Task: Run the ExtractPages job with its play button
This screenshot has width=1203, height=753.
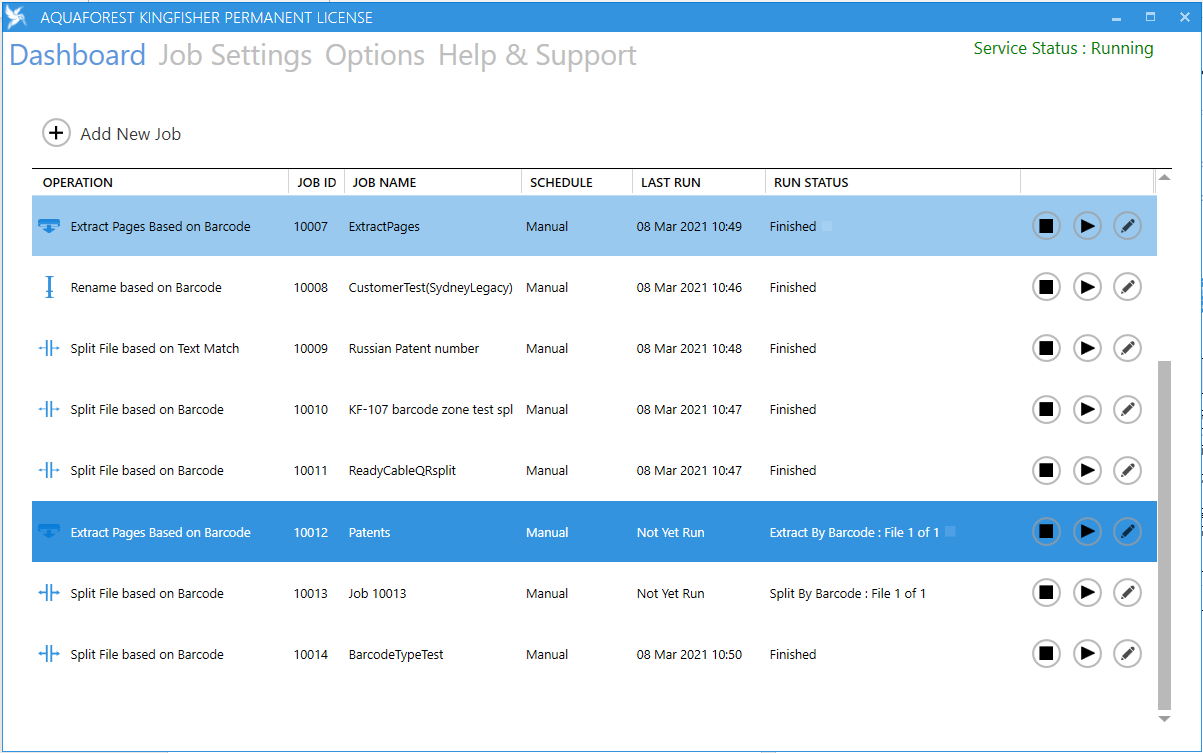Action: tap(1087, 226)
